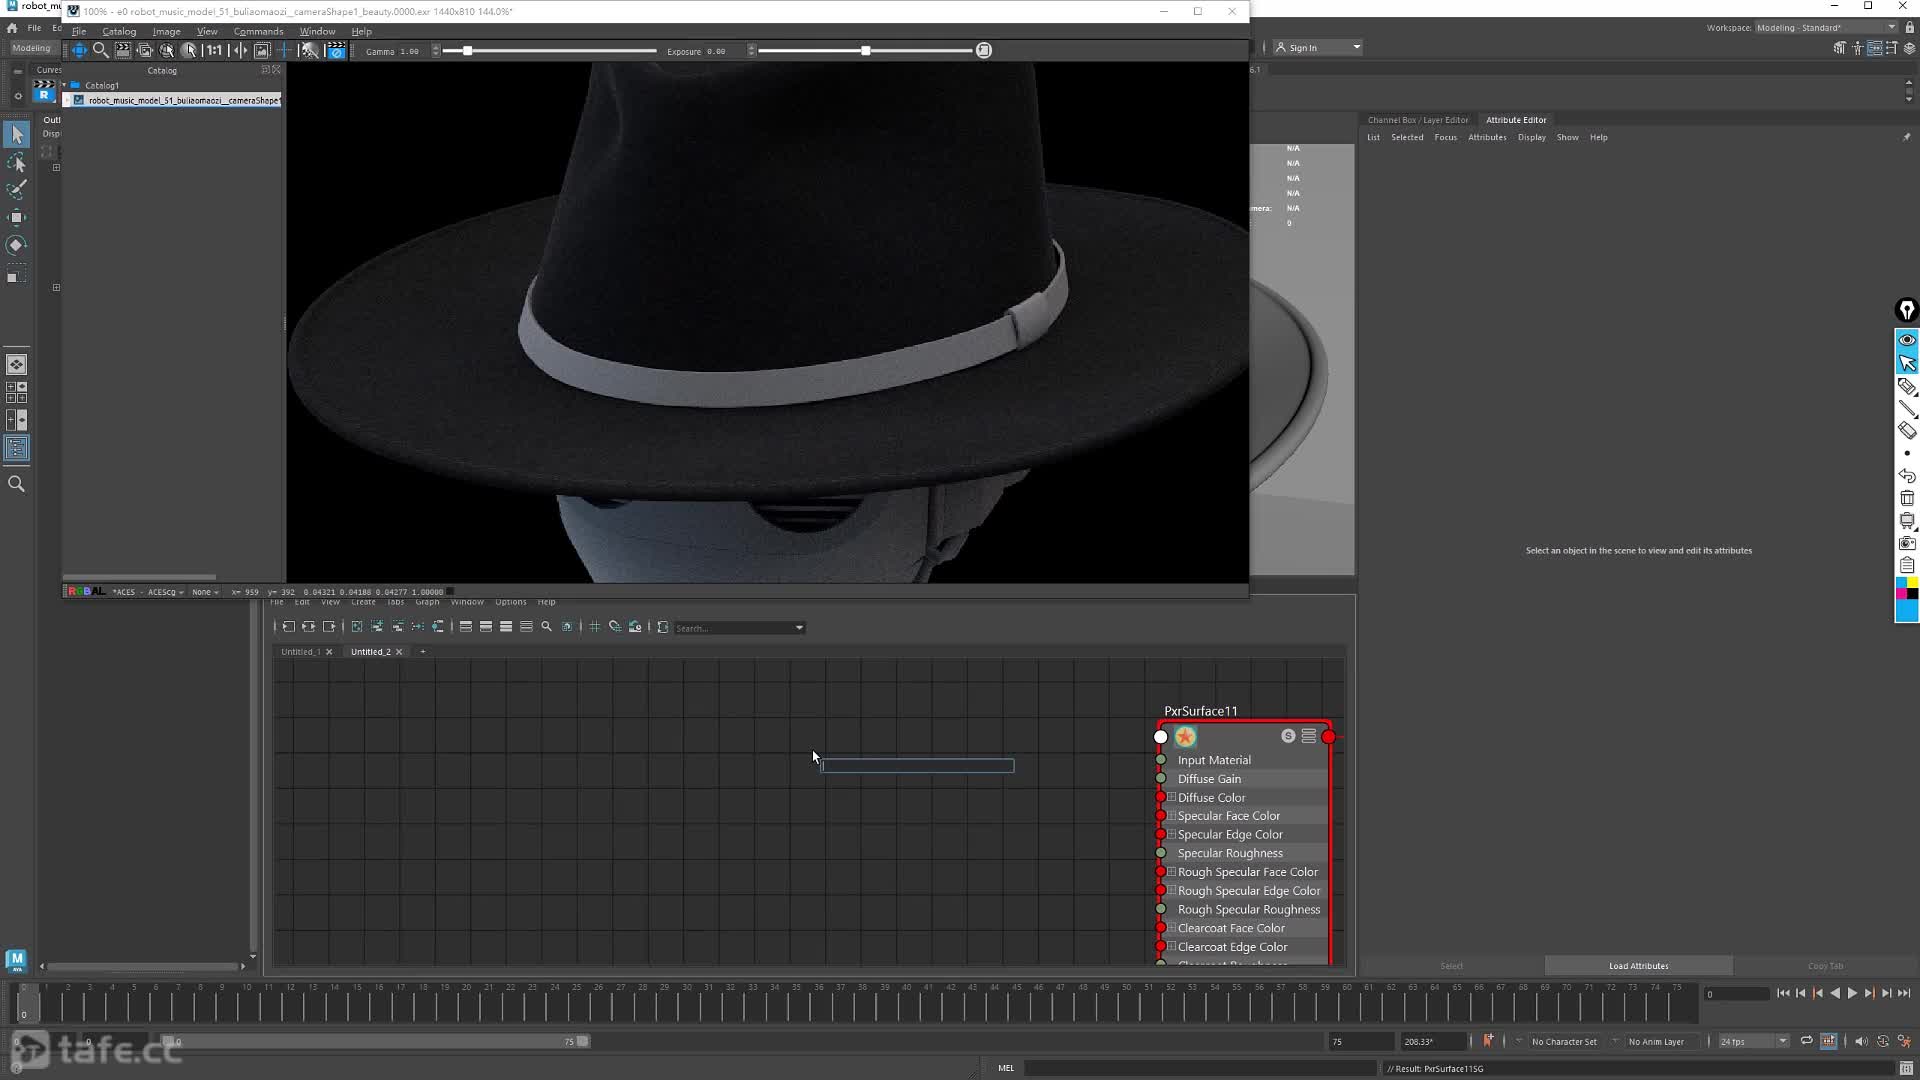Screen dimensions: 1920x1080
Task: Close the Untitled_2 tab
Action: pyautogui.click(x=399, y=652)
